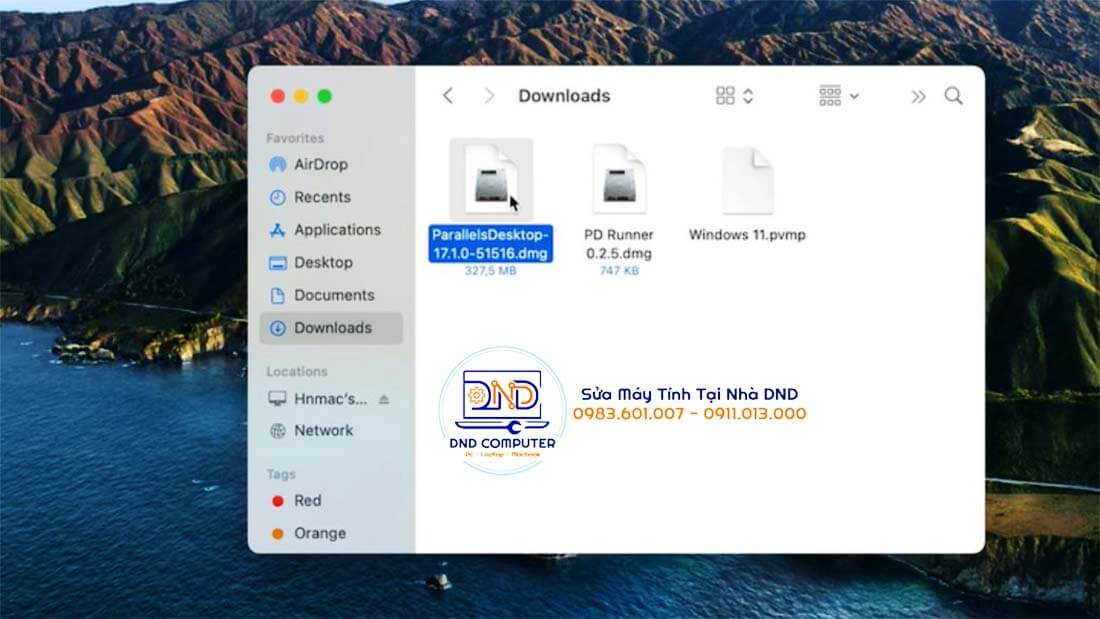Click the Hnmac's computer monitor icon

[x=278, y=399]
